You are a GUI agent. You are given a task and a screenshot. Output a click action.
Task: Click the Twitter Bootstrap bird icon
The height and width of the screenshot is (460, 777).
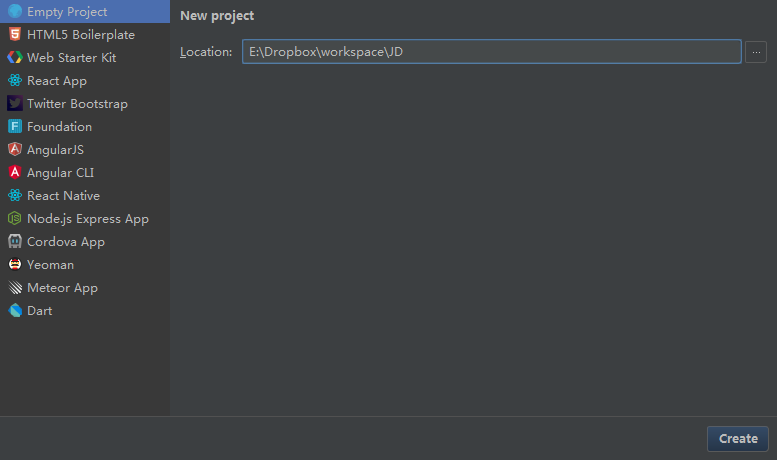15,103
